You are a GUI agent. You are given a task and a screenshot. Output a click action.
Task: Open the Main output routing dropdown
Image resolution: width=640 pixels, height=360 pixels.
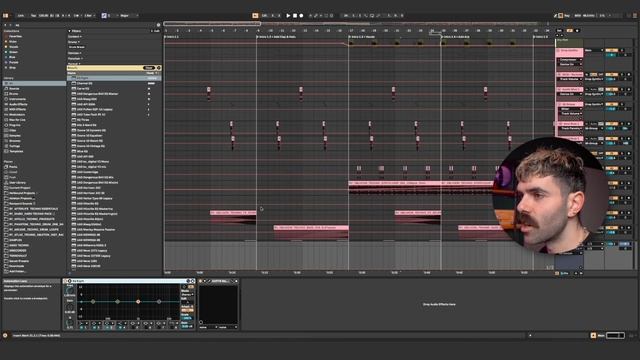594,50
